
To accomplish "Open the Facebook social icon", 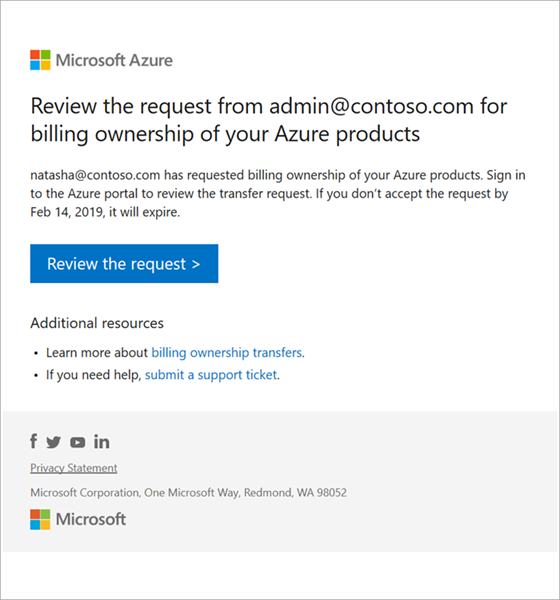I will click(x=34, y=441).
